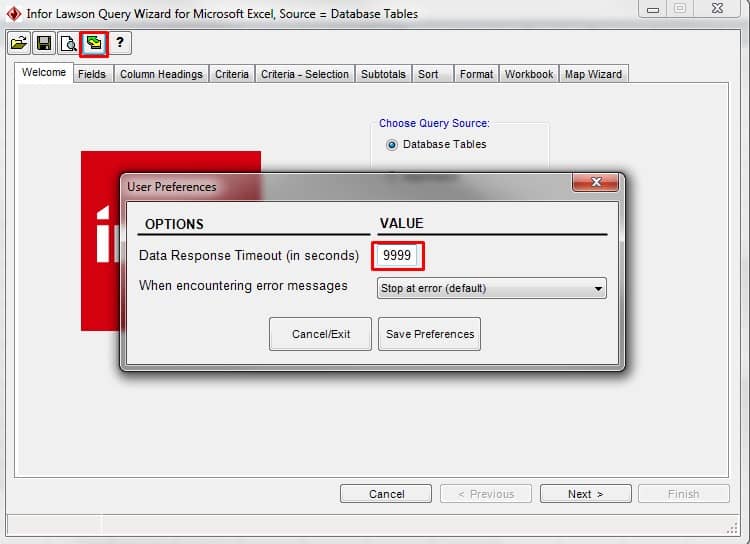The image size is (750, 544).
Task: Click the wizard's Cancel button
Action: [386, 494]
